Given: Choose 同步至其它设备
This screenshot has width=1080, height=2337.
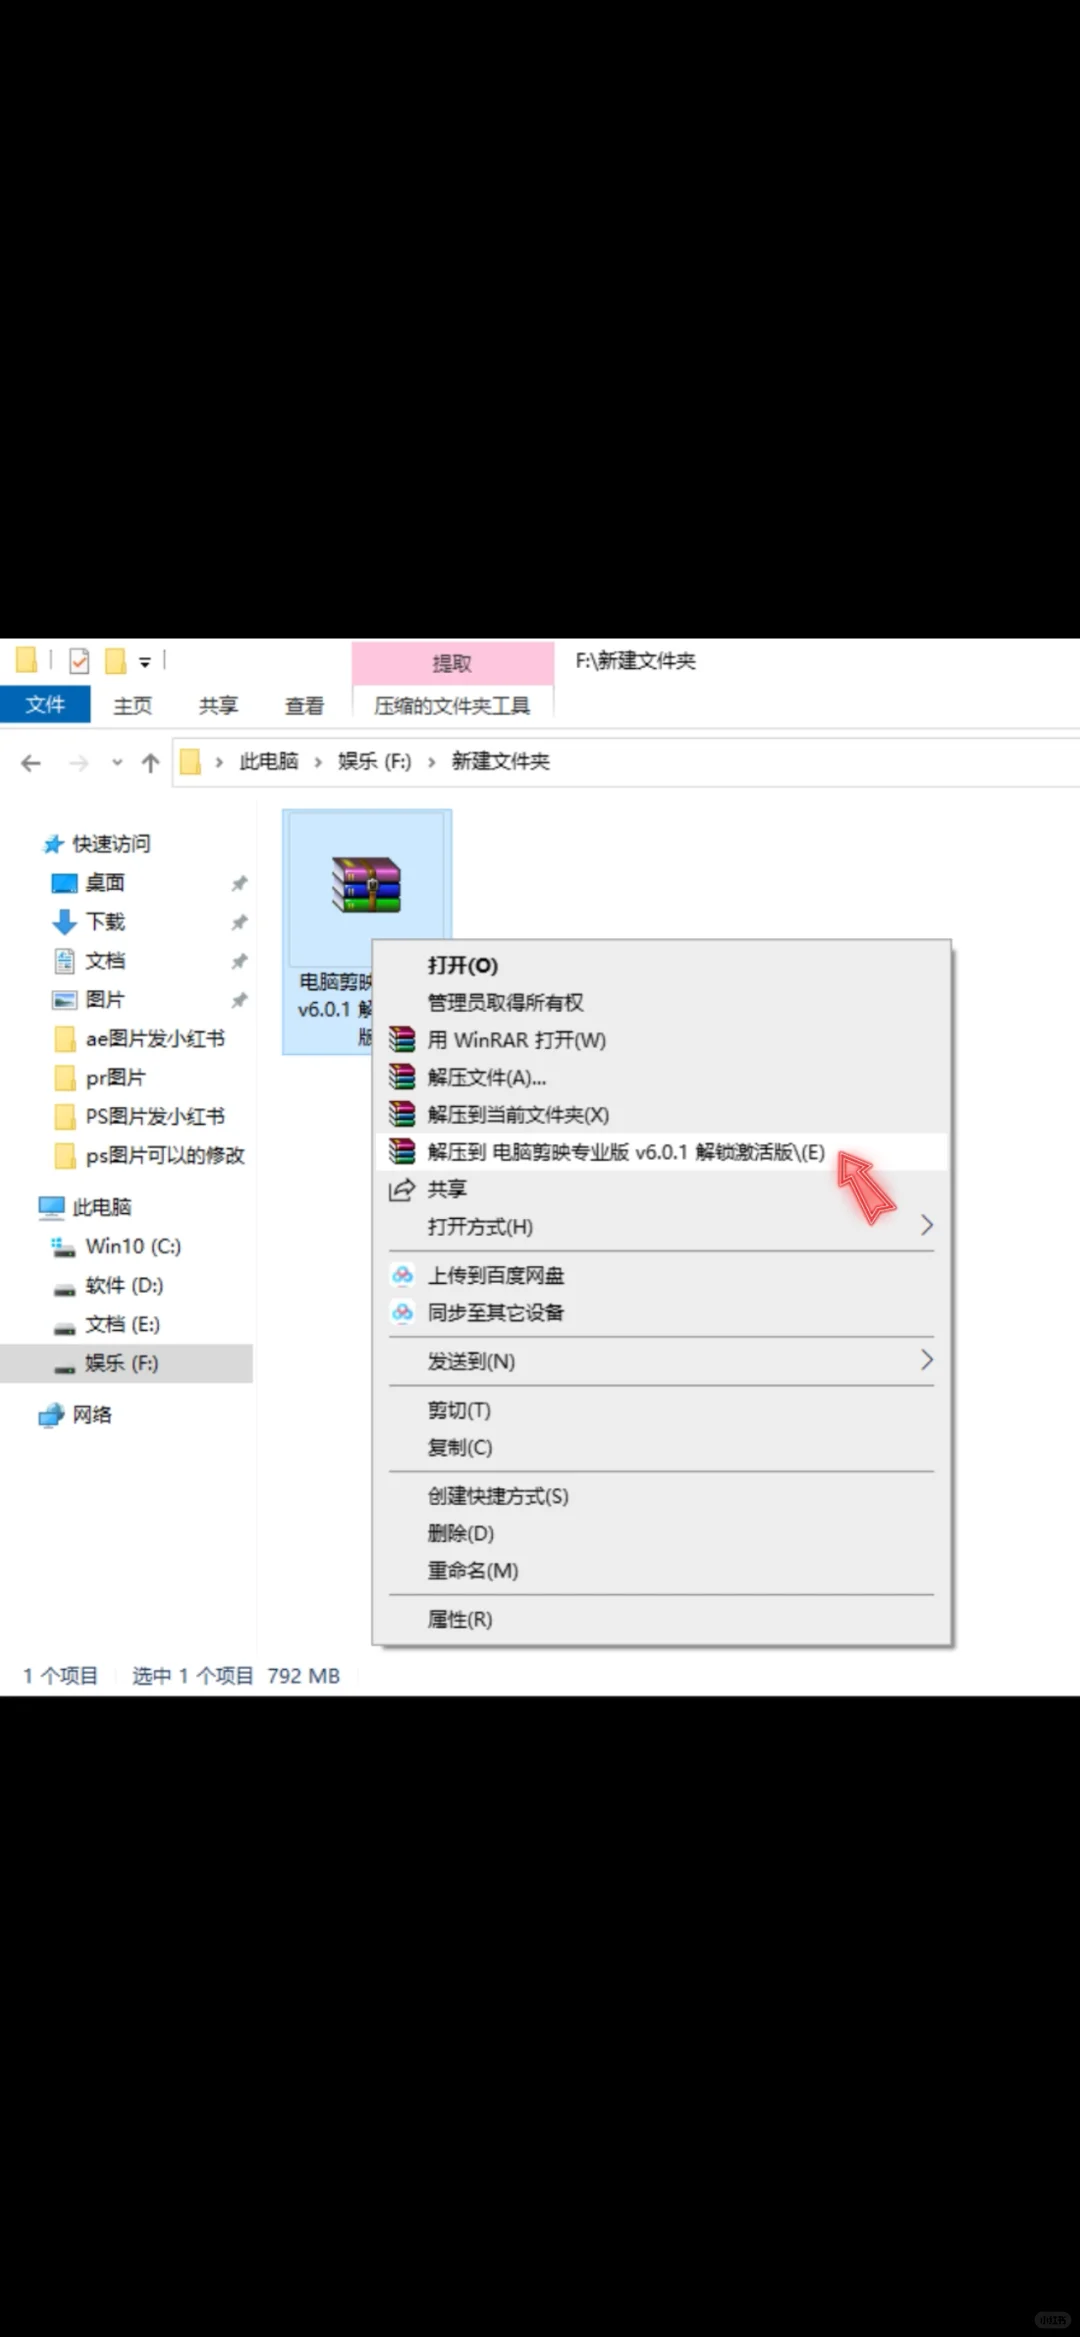Looking at the screenshot, I should tap(662, 1313).
